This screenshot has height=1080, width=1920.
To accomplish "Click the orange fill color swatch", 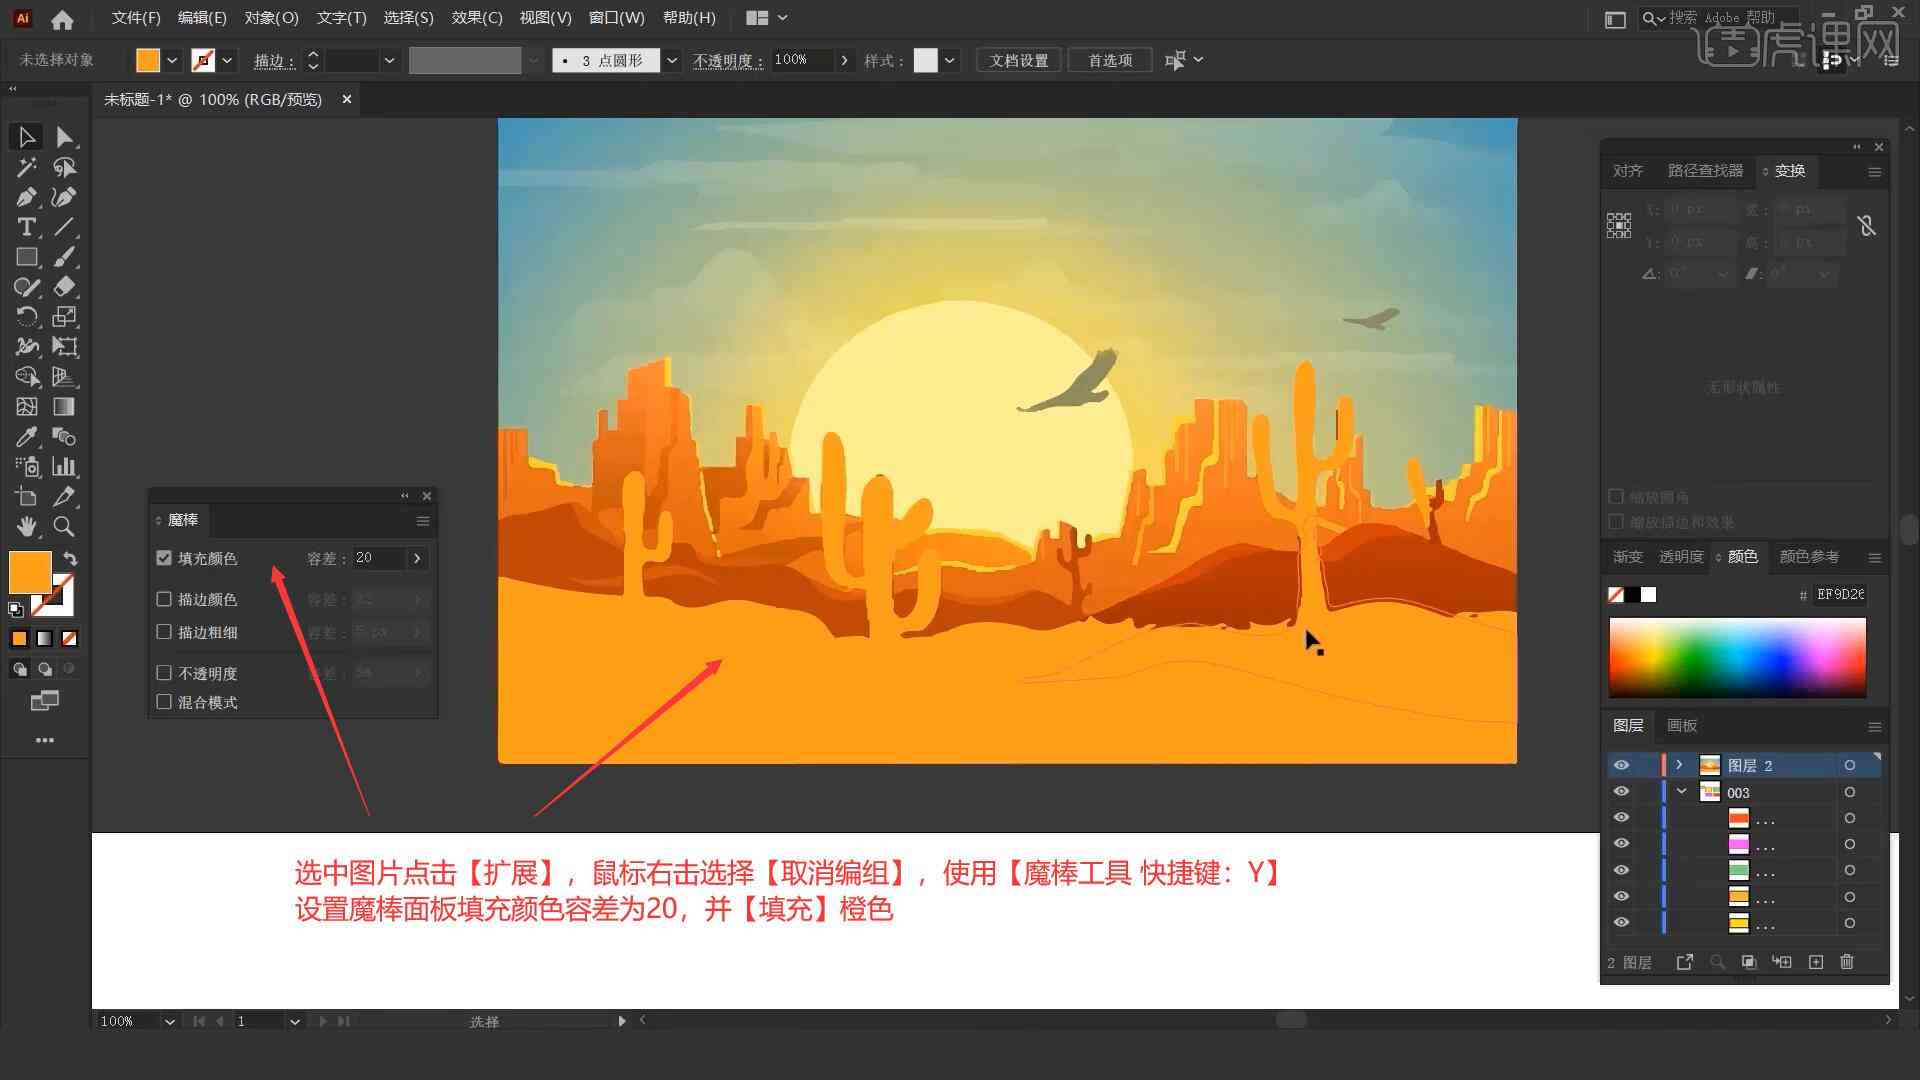I will pos(30,570).
